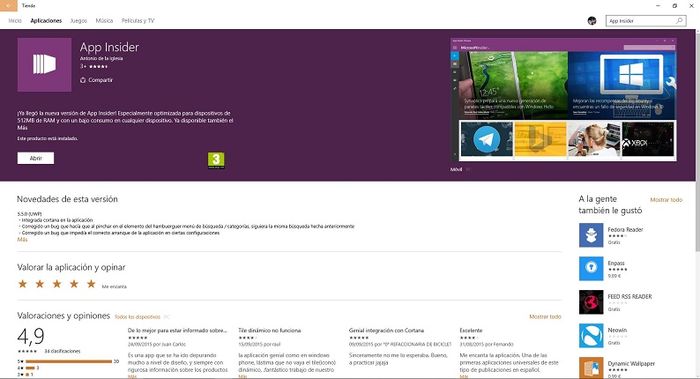The image size is (700, 379).
Task: Open the FEED RSS READER app icon
Action: 591,302
